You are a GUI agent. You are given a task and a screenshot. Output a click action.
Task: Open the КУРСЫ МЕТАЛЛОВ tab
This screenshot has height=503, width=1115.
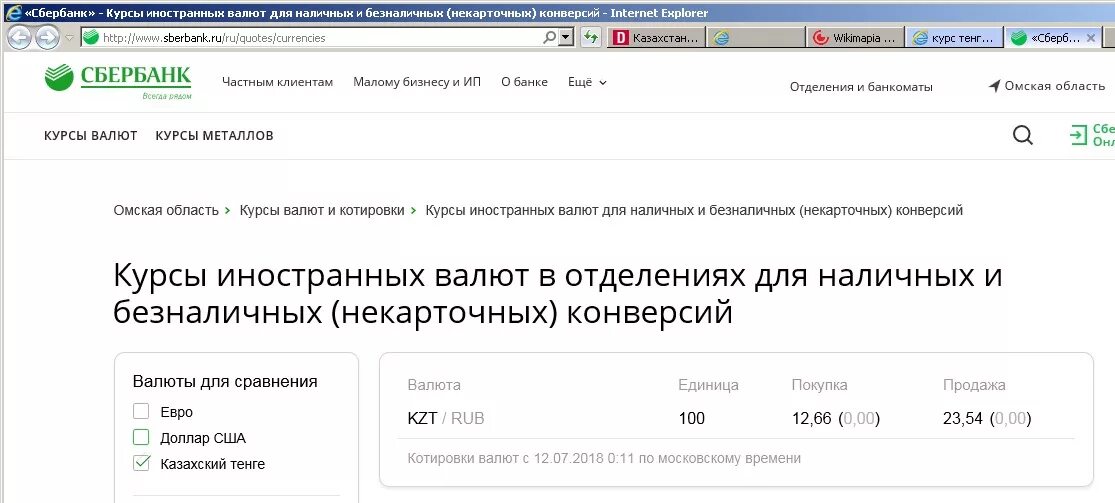point(214,135)
